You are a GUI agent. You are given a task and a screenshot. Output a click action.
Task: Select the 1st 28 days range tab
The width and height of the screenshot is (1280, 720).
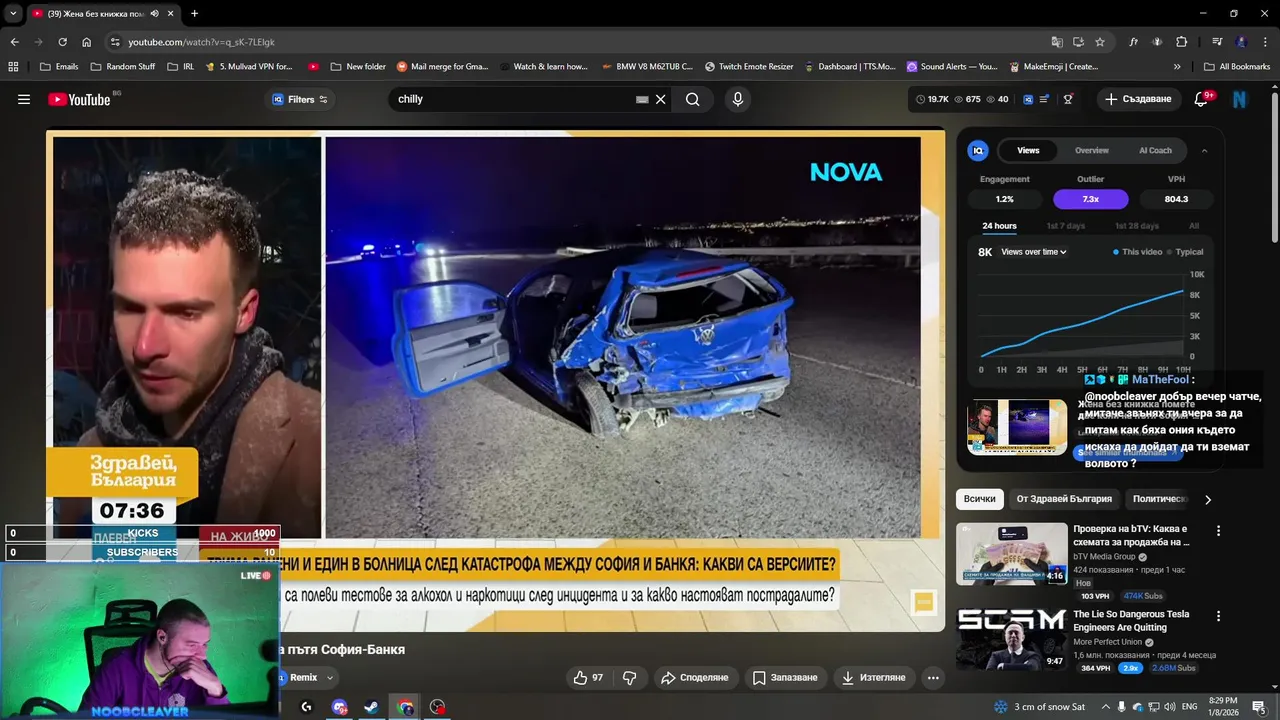[1137, 226]
